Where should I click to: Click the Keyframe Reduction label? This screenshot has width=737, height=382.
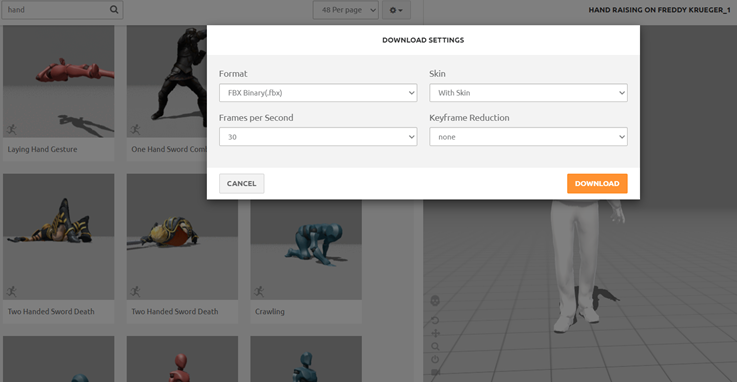(x=469, y=118)
